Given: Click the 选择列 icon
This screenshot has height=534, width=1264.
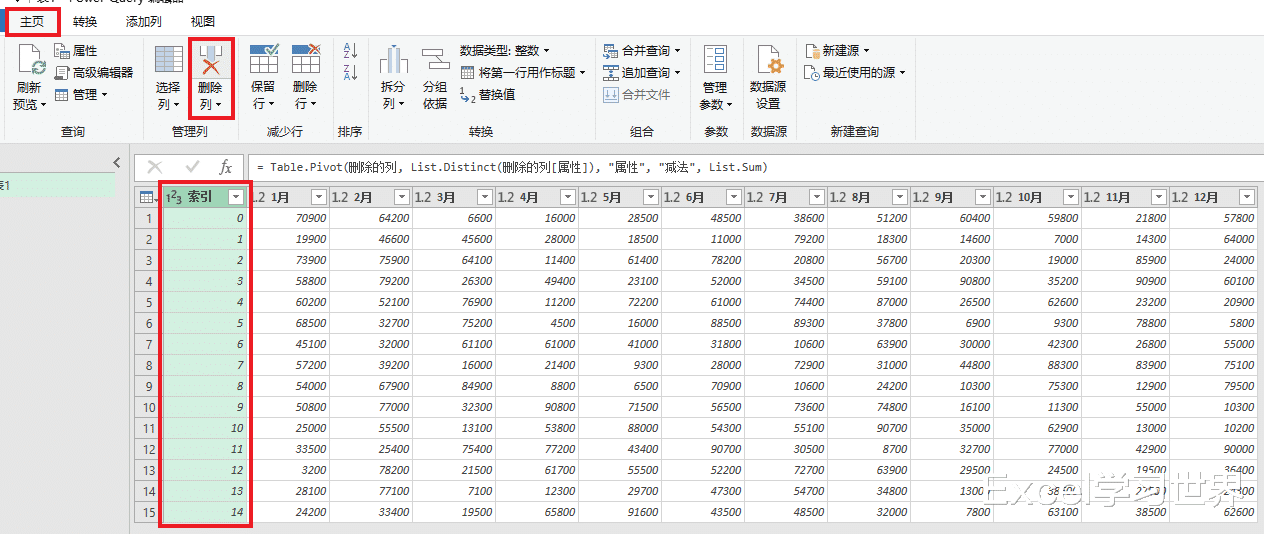Looking at the screenshot, I should coord(169,60).
